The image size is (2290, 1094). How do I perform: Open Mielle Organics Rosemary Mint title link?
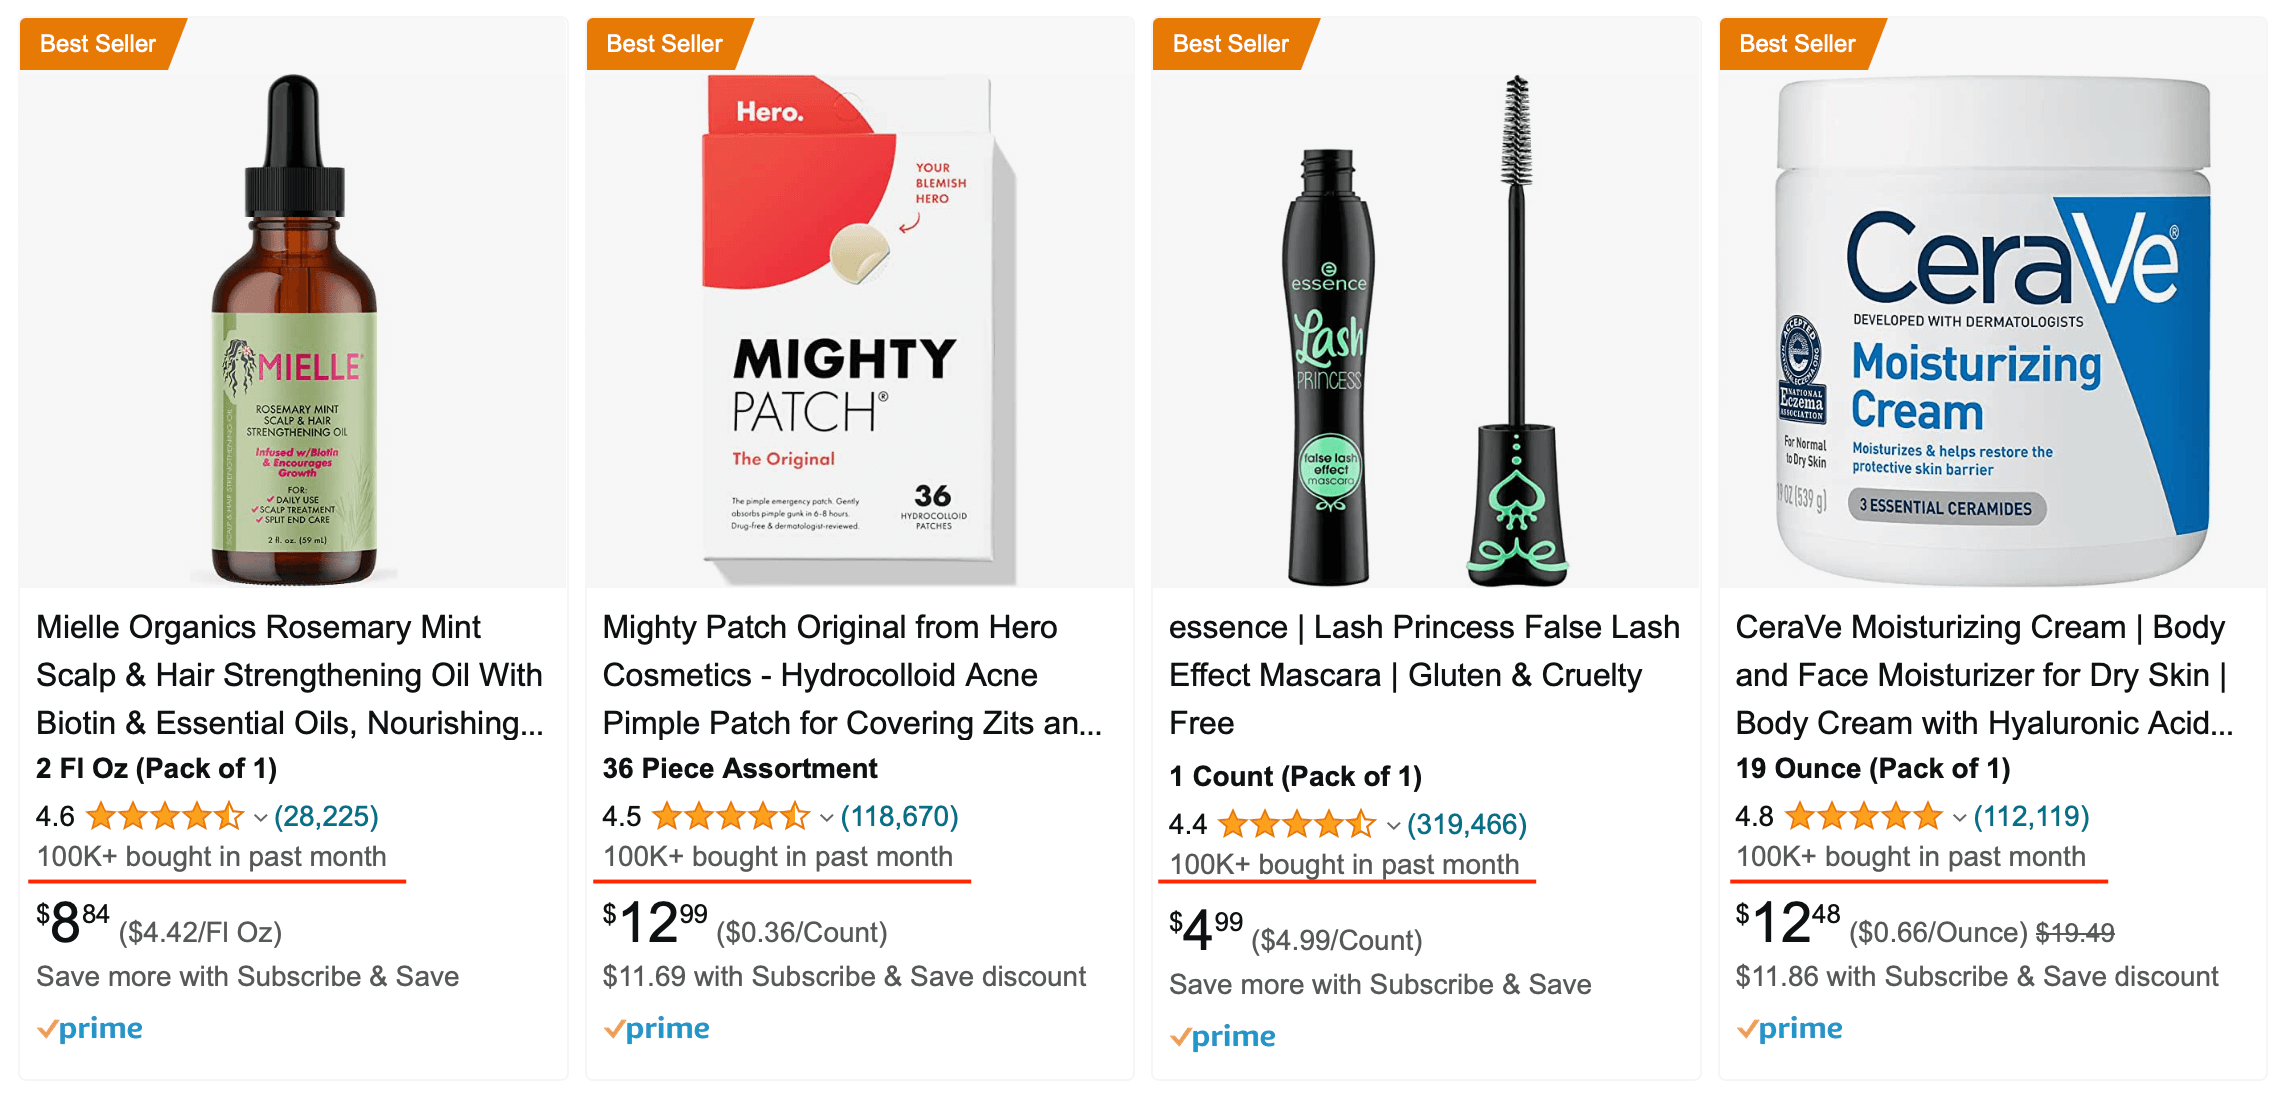290,675
